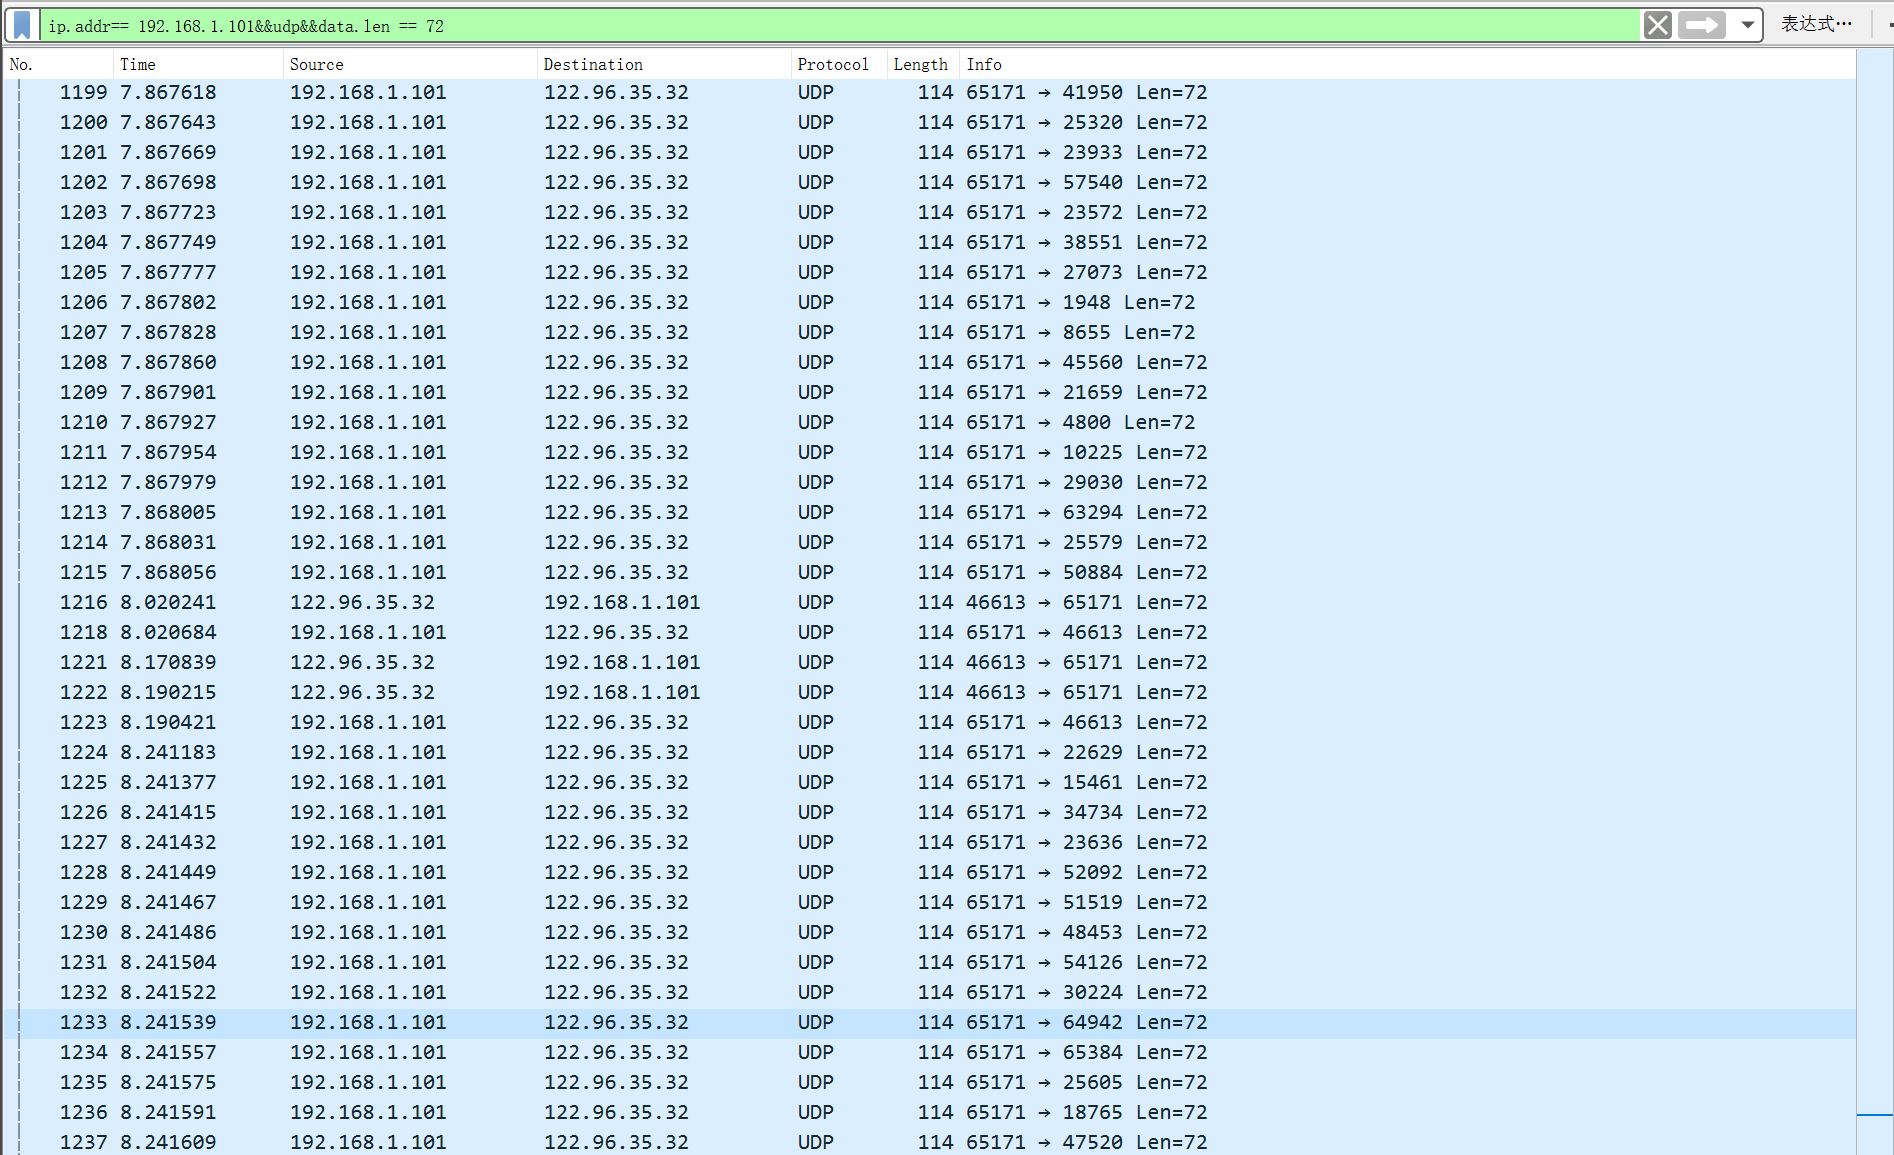
Task: Sort by the Destination column header
Action: pyautogui.click(x=664, y=64)
